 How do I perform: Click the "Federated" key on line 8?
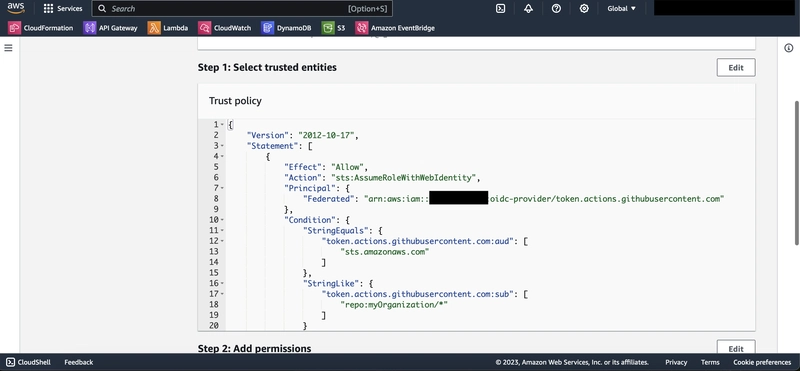click(x=329, y=199)
